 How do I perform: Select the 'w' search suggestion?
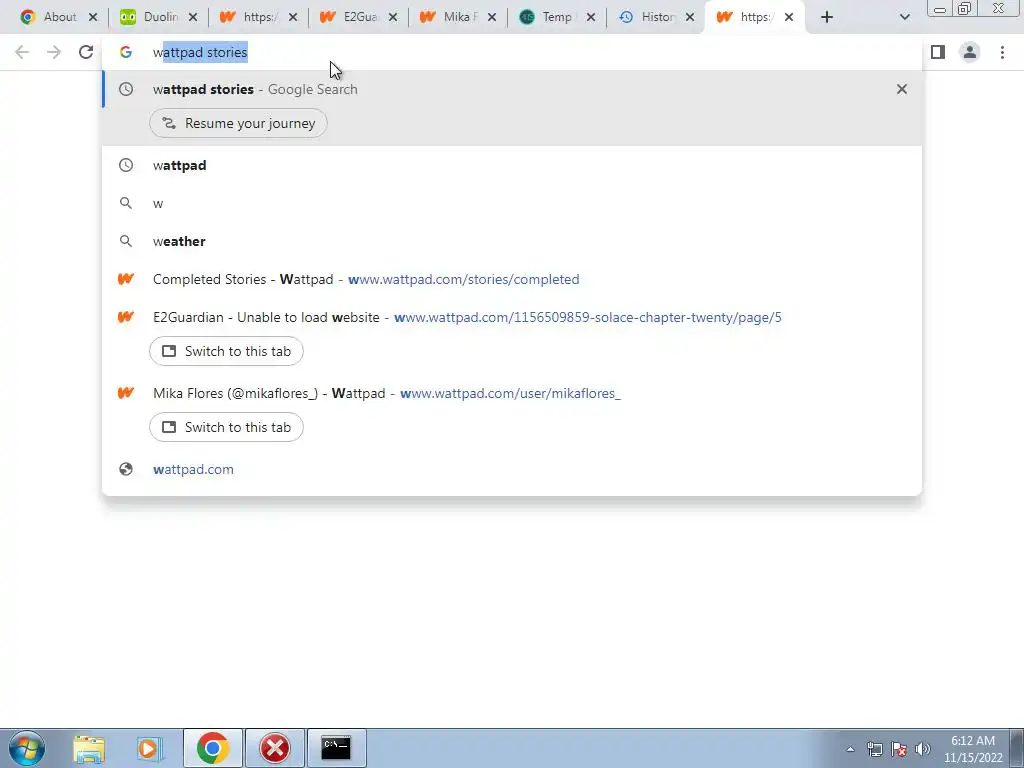click(x=512, y=203)
